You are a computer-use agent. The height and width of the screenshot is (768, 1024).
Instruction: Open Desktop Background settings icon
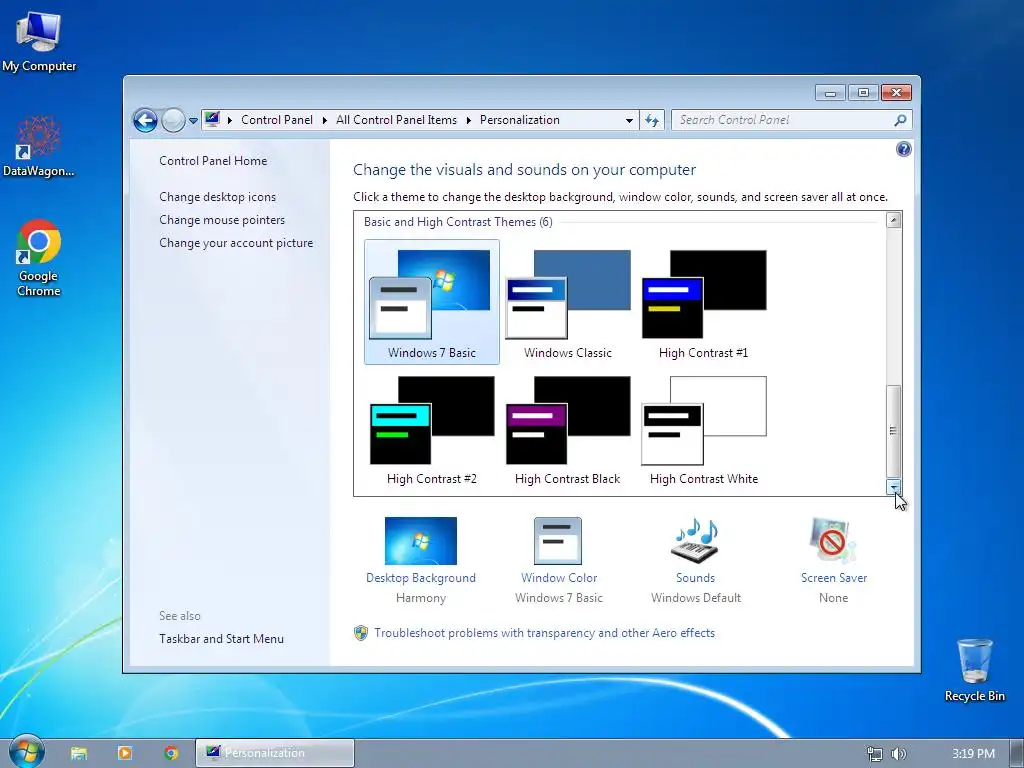421,541
